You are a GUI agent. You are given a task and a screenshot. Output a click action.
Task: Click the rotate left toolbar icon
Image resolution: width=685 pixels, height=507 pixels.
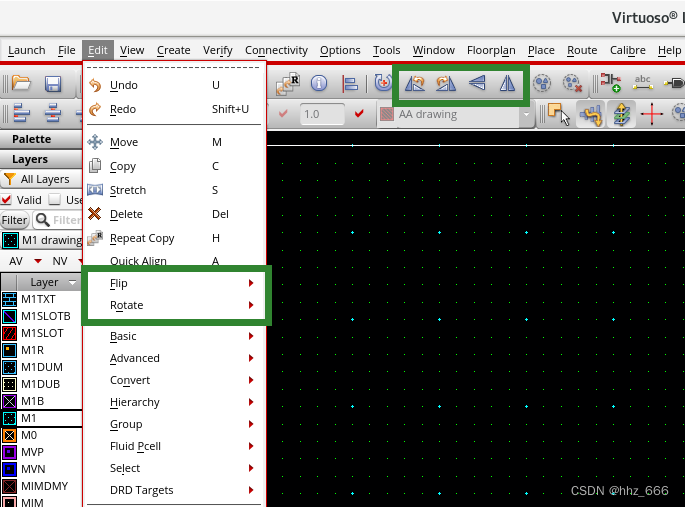(413, 85)
